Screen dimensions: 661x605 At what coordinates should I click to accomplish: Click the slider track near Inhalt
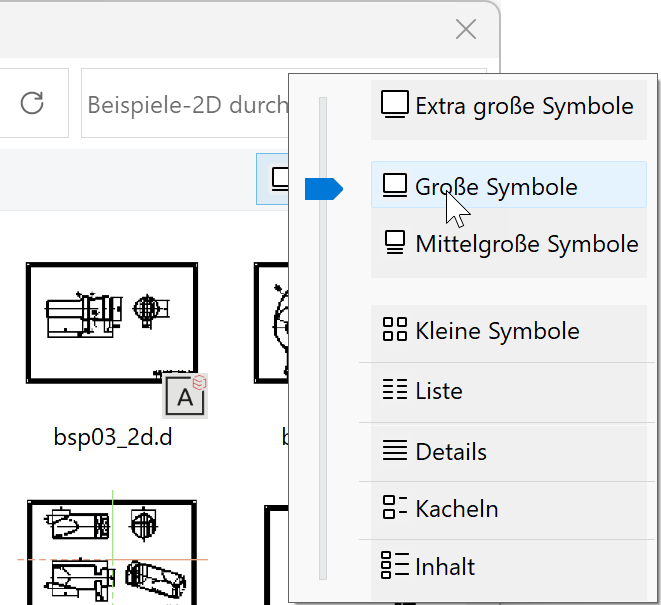pyautogui.click(x=323, y=562)
